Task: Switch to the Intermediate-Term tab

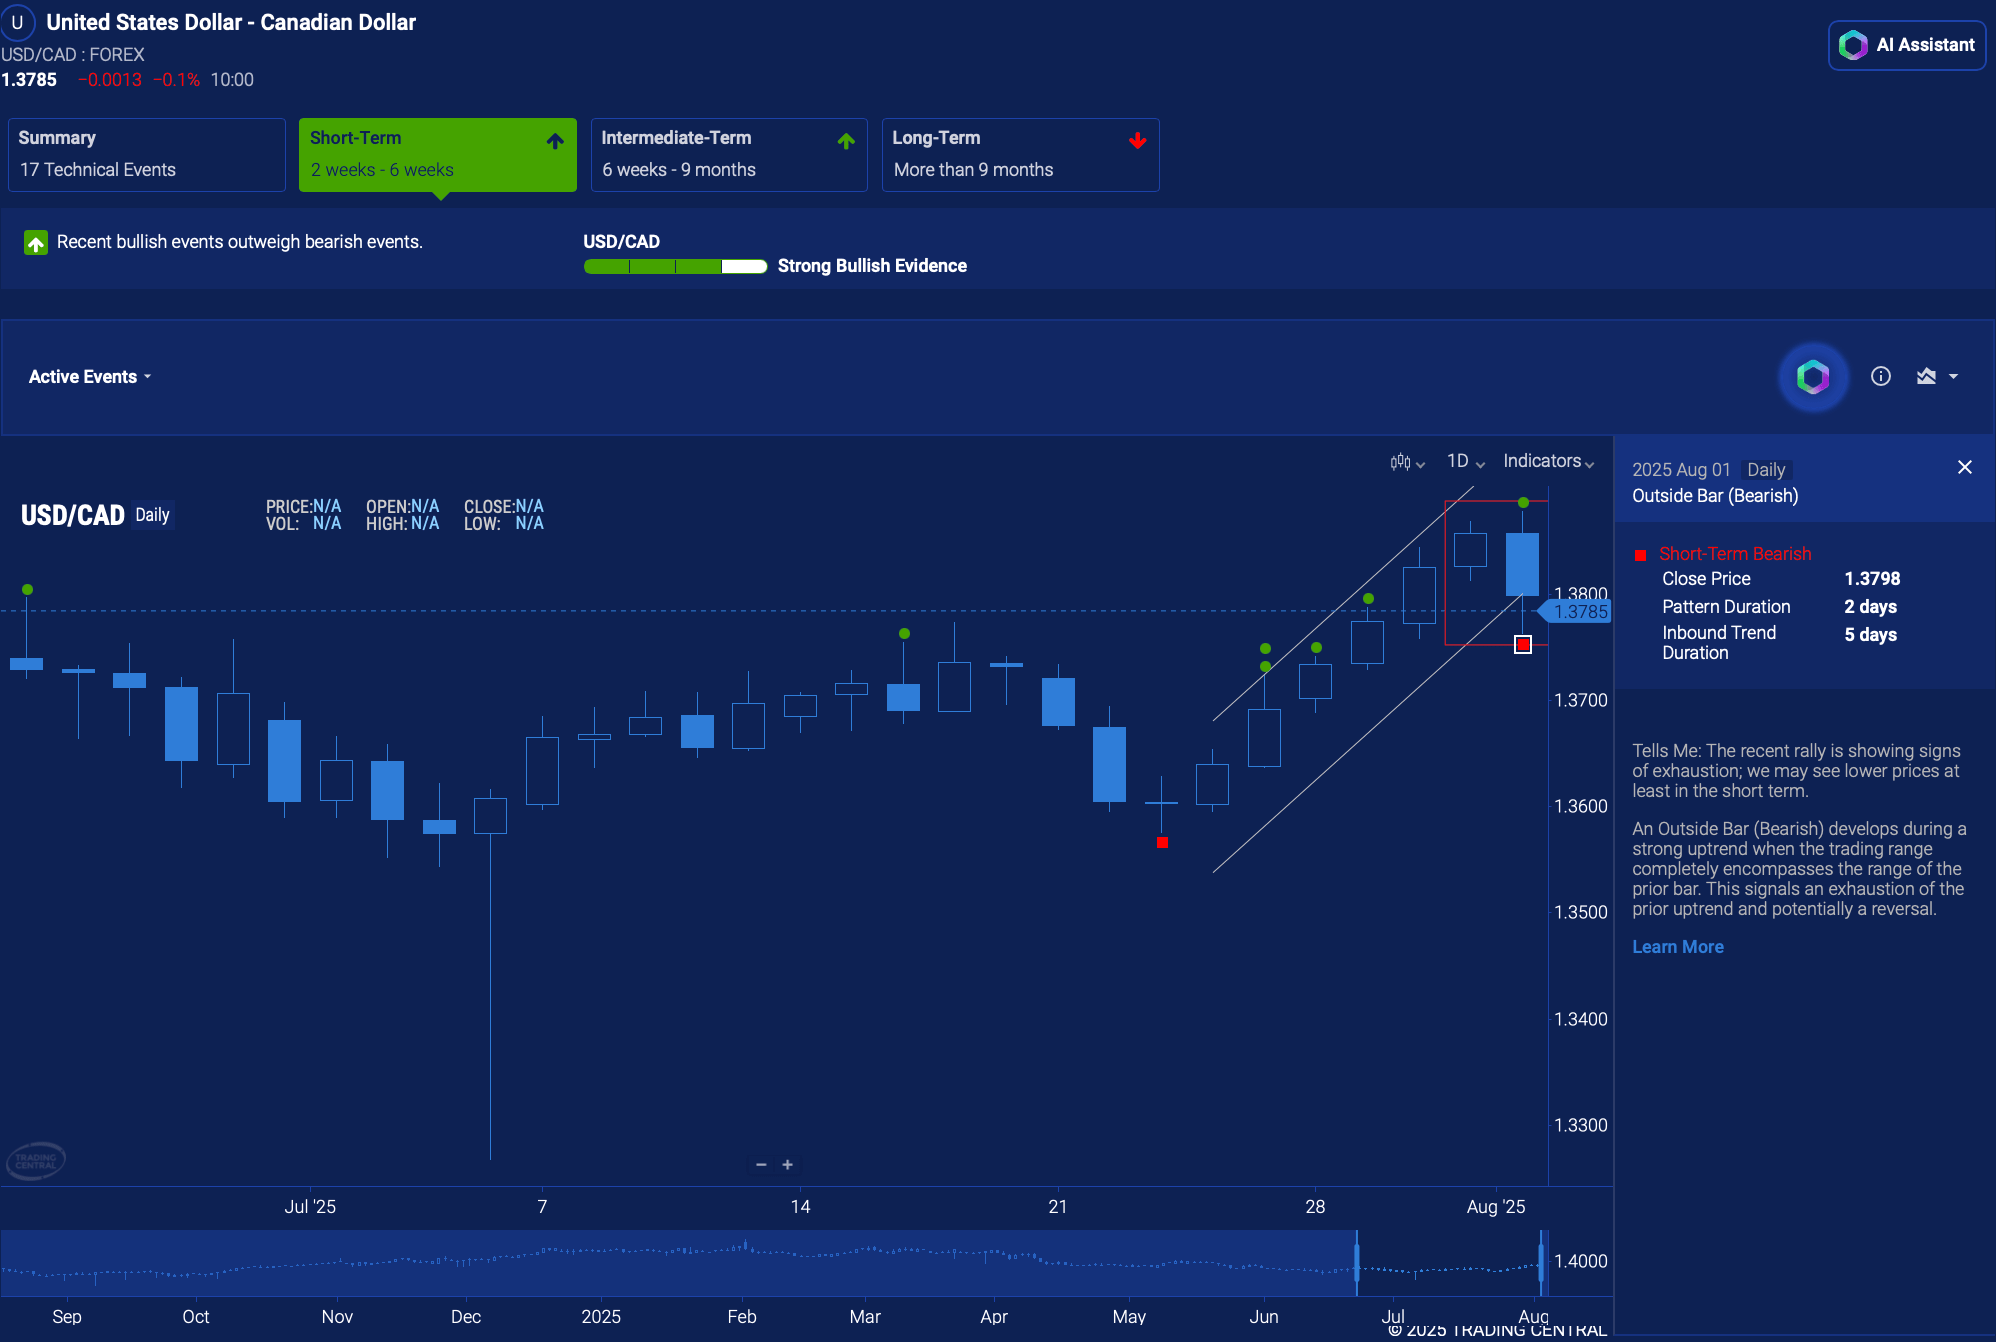Action: [729, 155]
